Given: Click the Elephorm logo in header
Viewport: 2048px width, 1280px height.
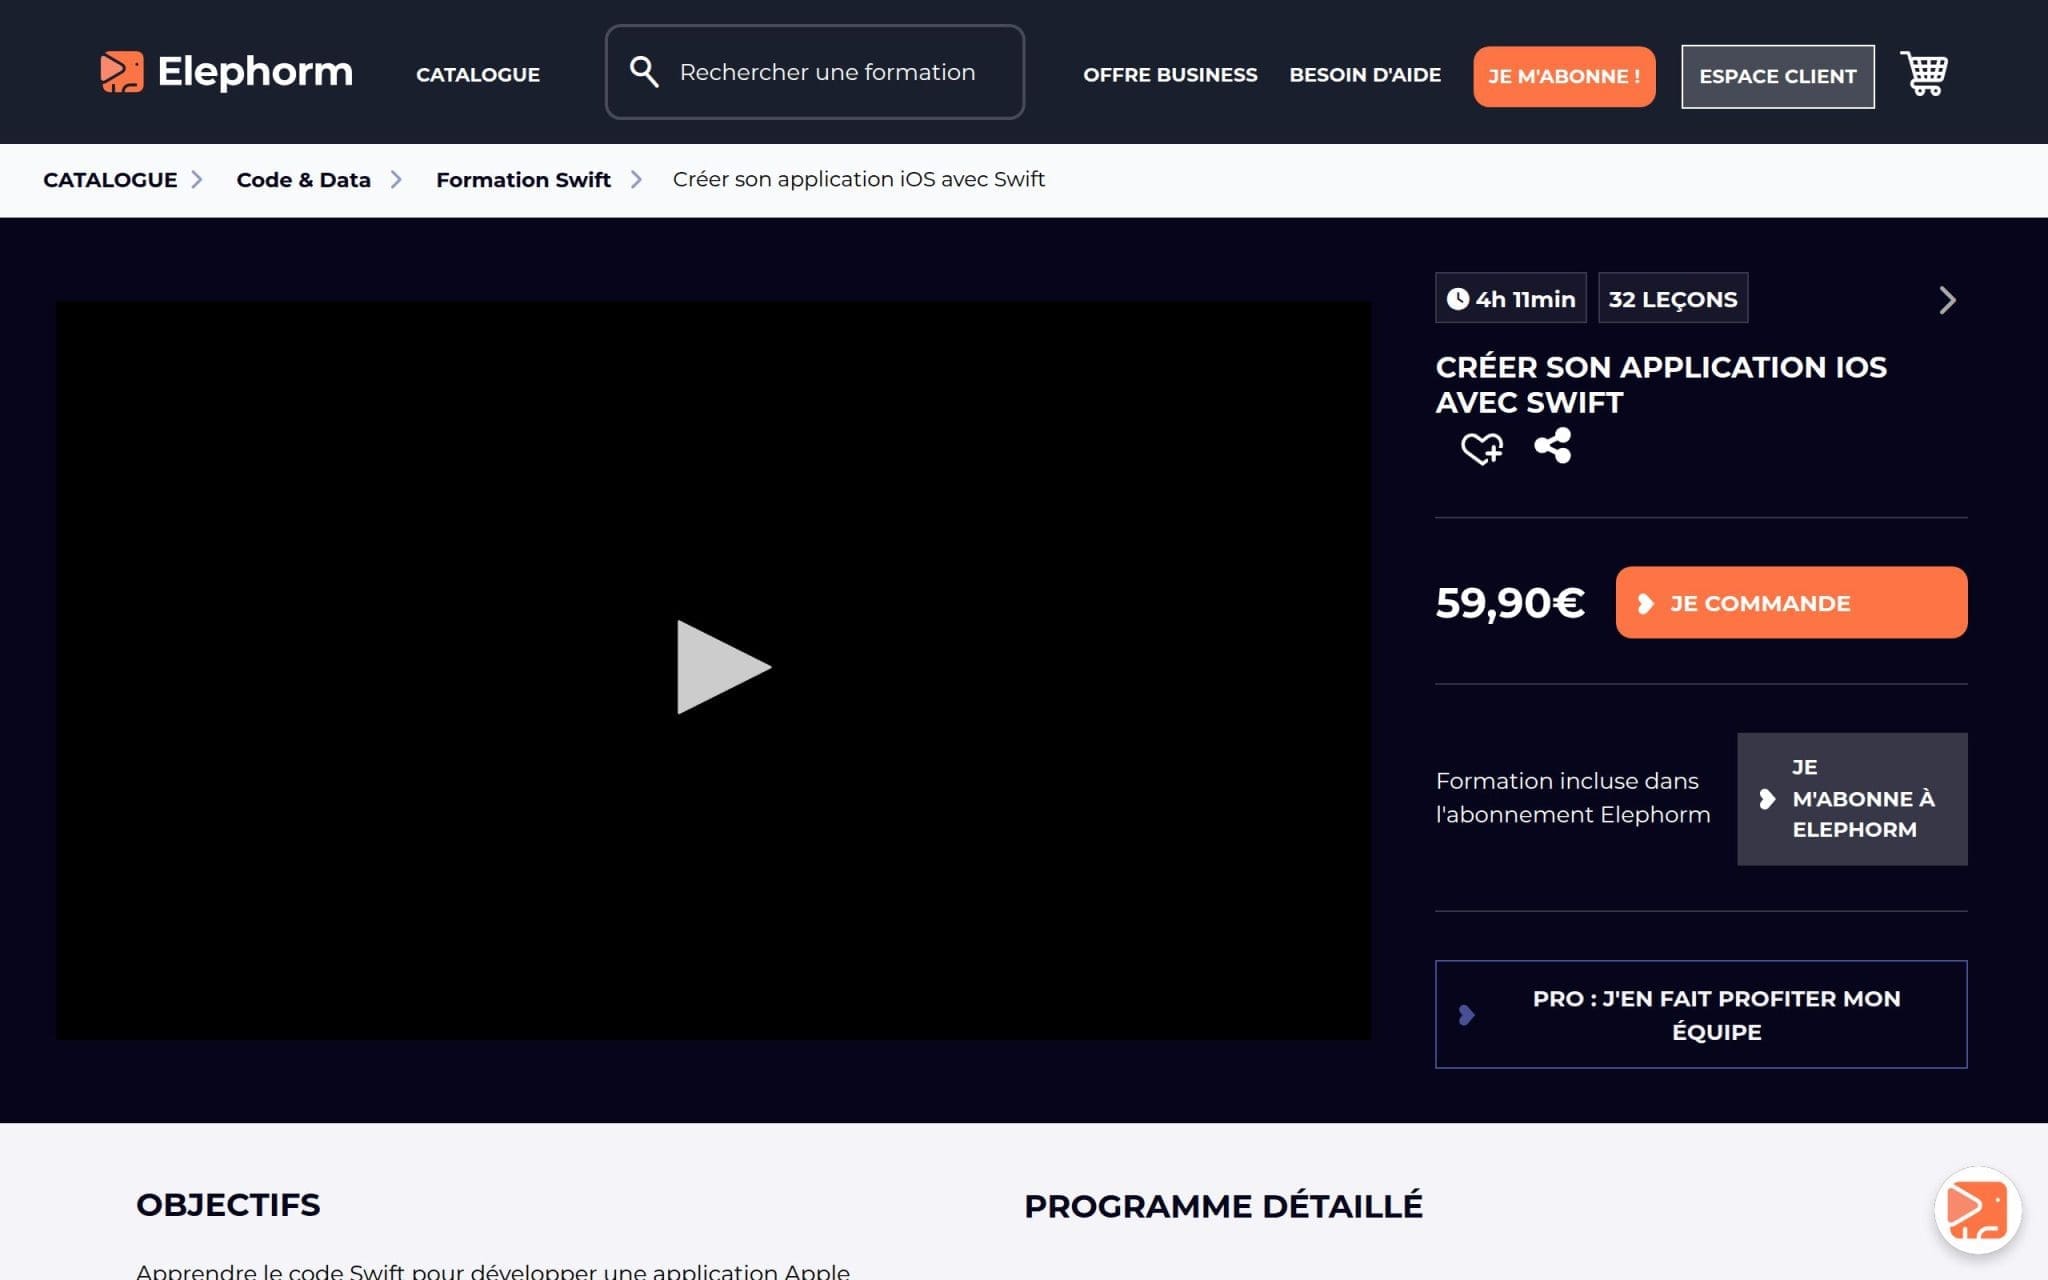Looking at the screenshot, I should coord(227,72).
